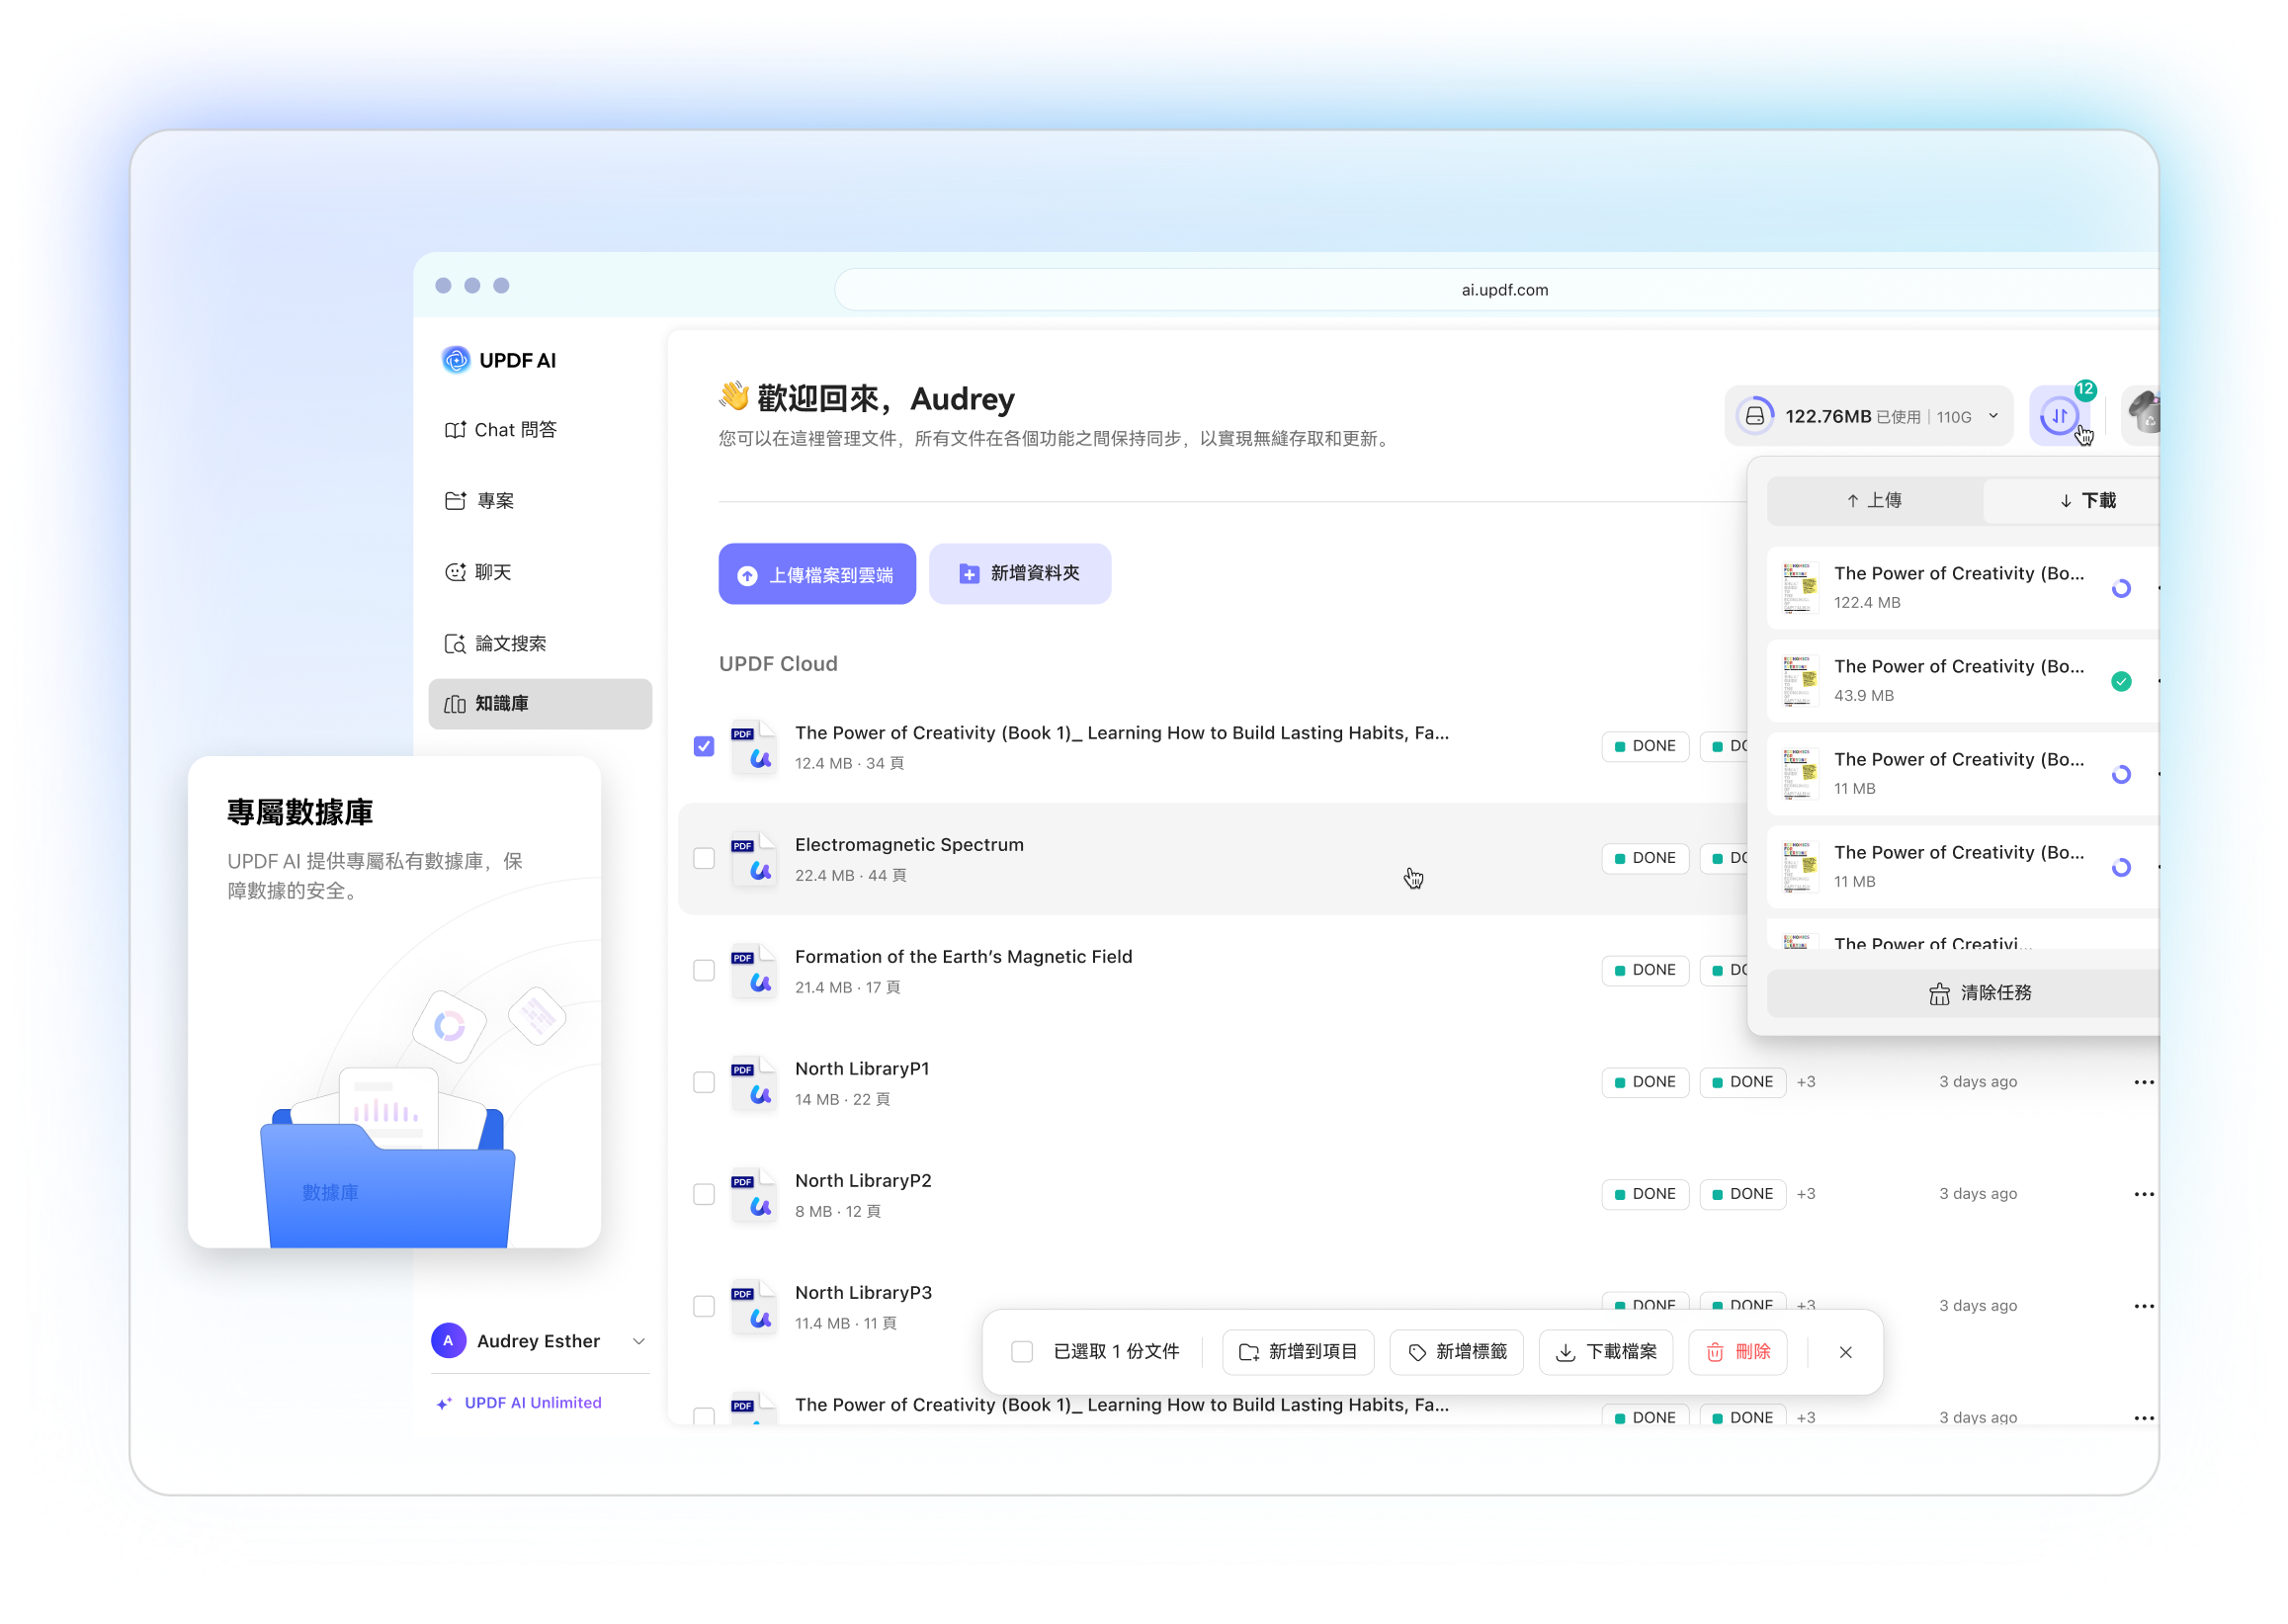Close the selection action bar
Viewport: 2288px width, 1624px height.
[1846, 1352]
